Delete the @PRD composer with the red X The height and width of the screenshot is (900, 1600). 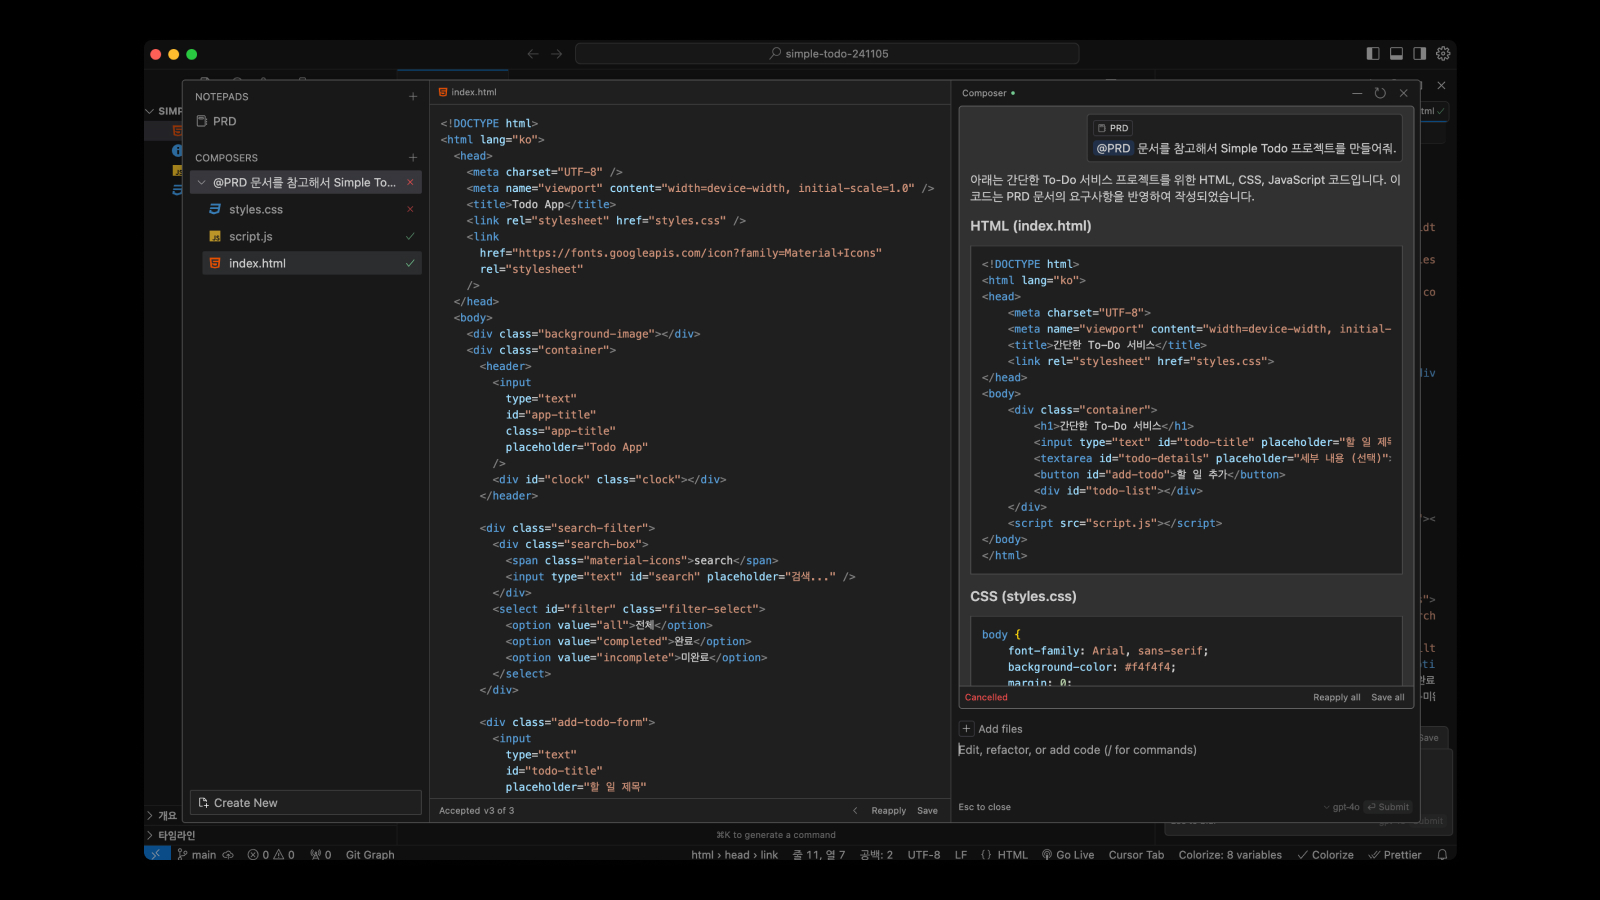point(410,182)
